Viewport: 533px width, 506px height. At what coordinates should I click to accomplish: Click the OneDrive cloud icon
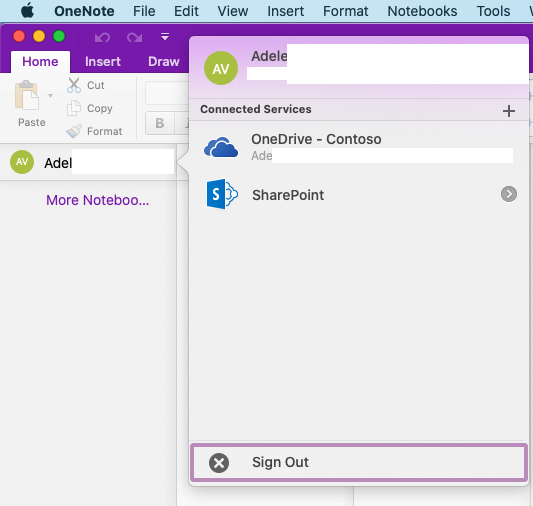221,147
